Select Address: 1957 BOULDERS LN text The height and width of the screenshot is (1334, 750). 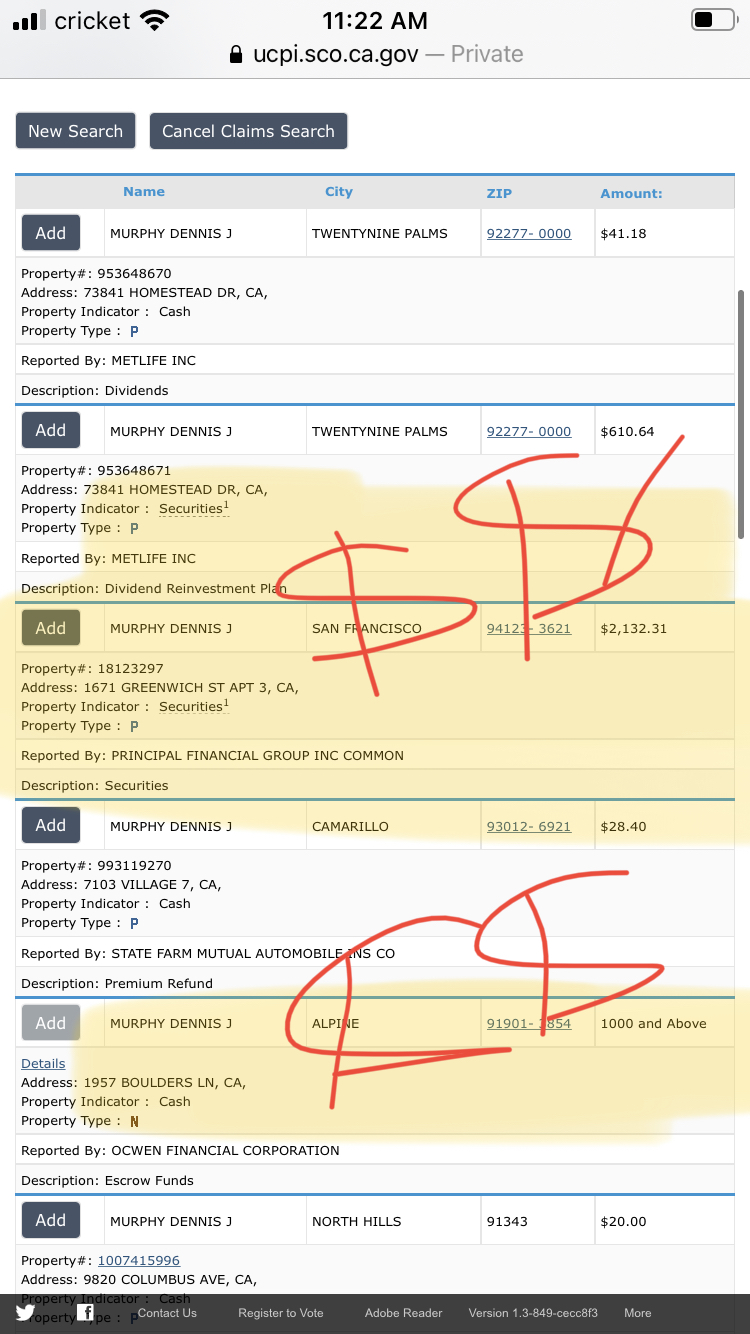coord(133,1083)
